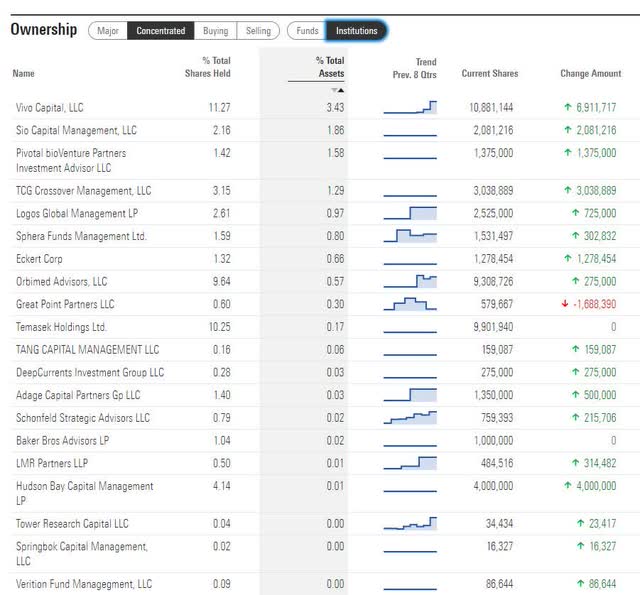Viewport: 640px width, 595px height.
Task: Click green up arrow beside 6,911,717
Action: (567, 107)
